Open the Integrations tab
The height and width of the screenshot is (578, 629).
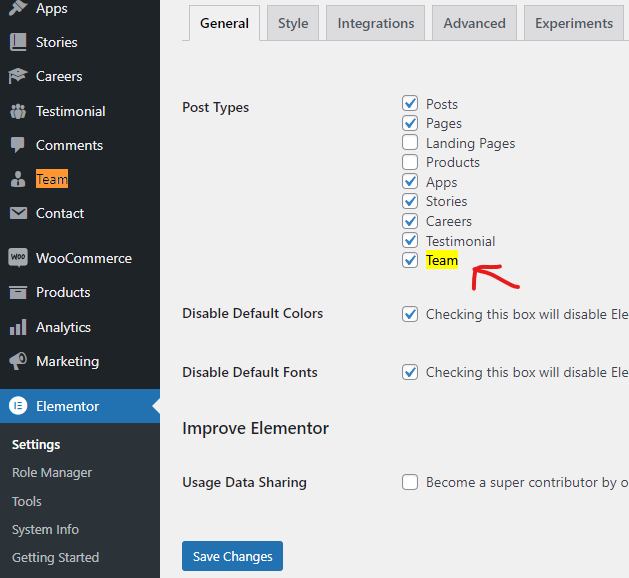click(375, 23)
